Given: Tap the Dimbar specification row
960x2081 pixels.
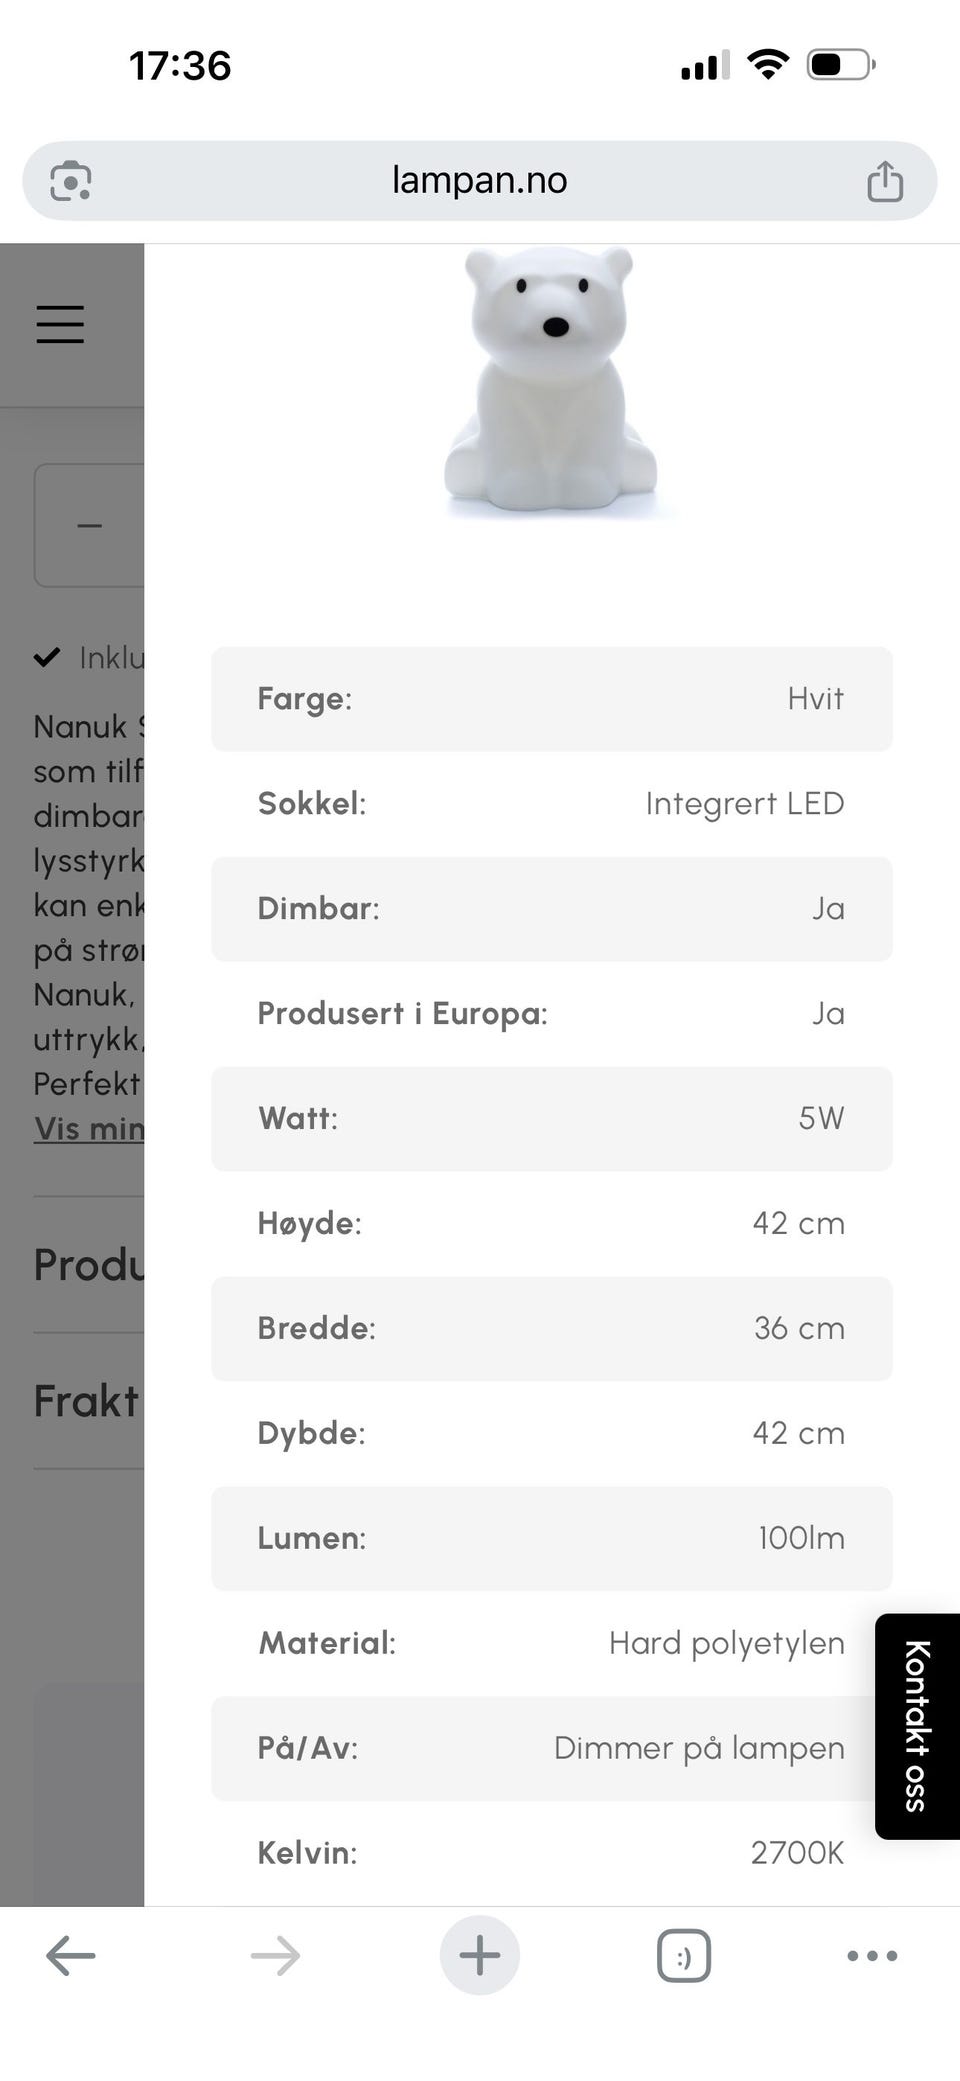Looking at the screenshot, I should 551,908.
